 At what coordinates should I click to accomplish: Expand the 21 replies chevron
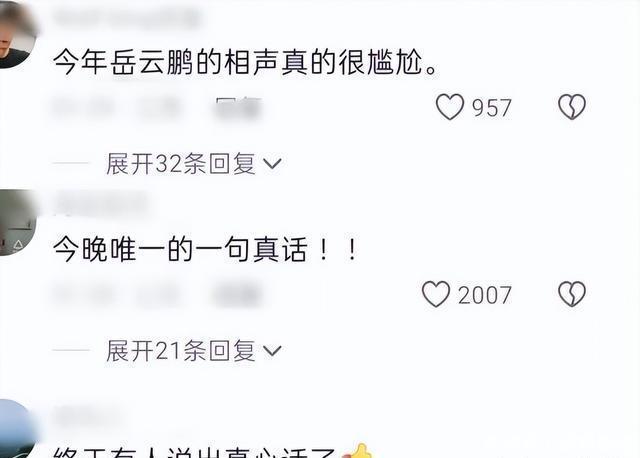[x=272, y=351]
